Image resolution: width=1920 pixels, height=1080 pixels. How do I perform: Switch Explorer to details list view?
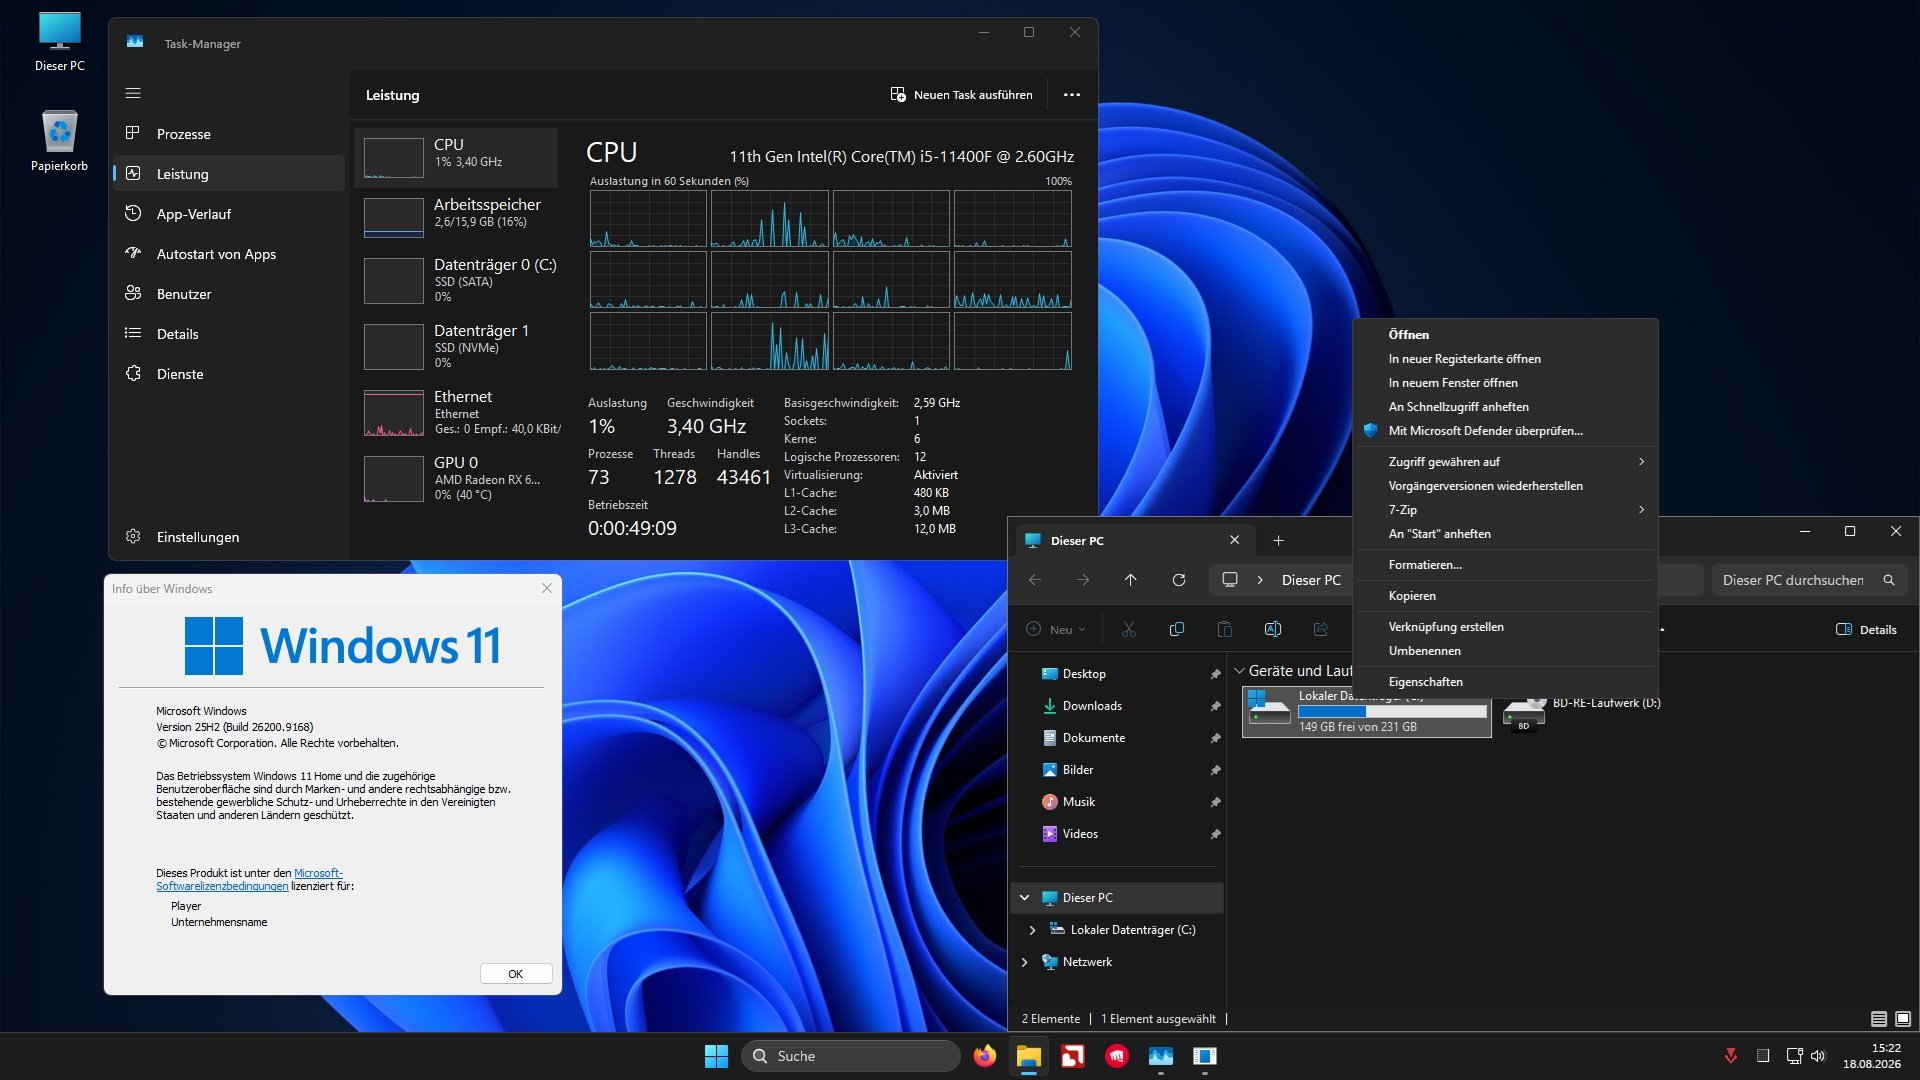(x=1879, y=1019)
